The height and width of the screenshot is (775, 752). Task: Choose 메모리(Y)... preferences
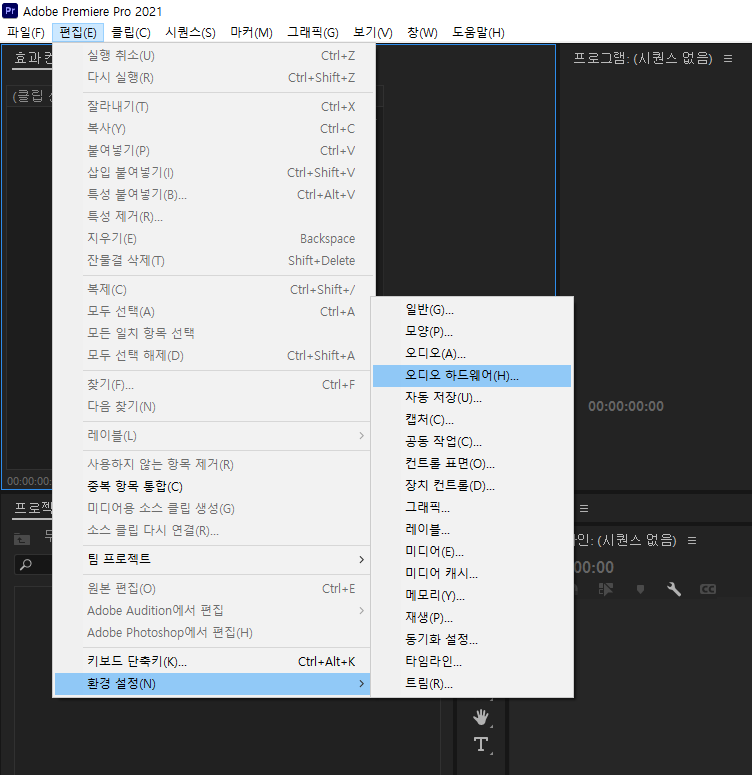(472, 596)
